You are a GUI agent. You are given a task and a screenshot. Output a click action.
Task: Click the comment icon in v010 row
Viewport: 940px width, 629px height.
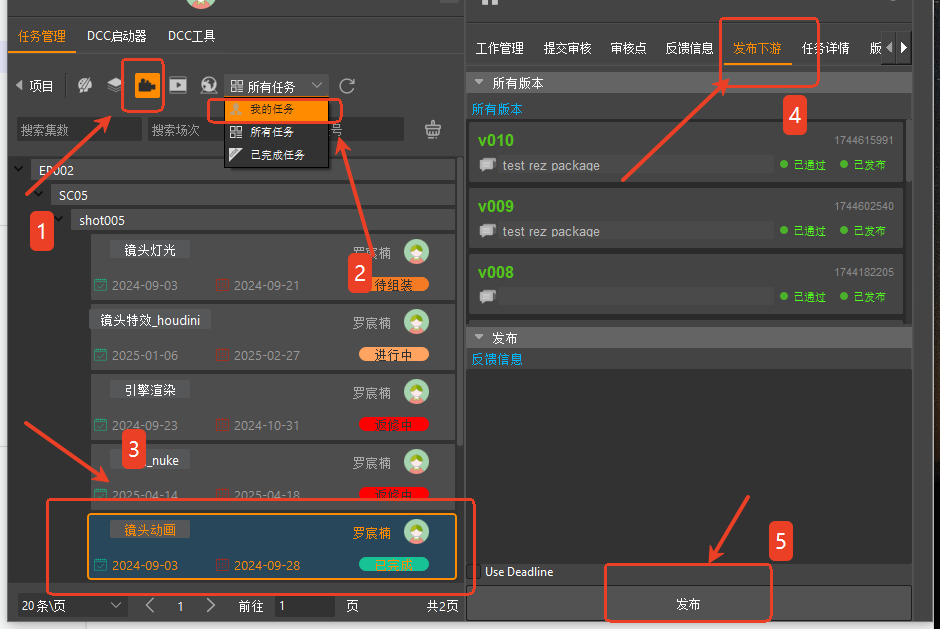click(x=487, y=165)
